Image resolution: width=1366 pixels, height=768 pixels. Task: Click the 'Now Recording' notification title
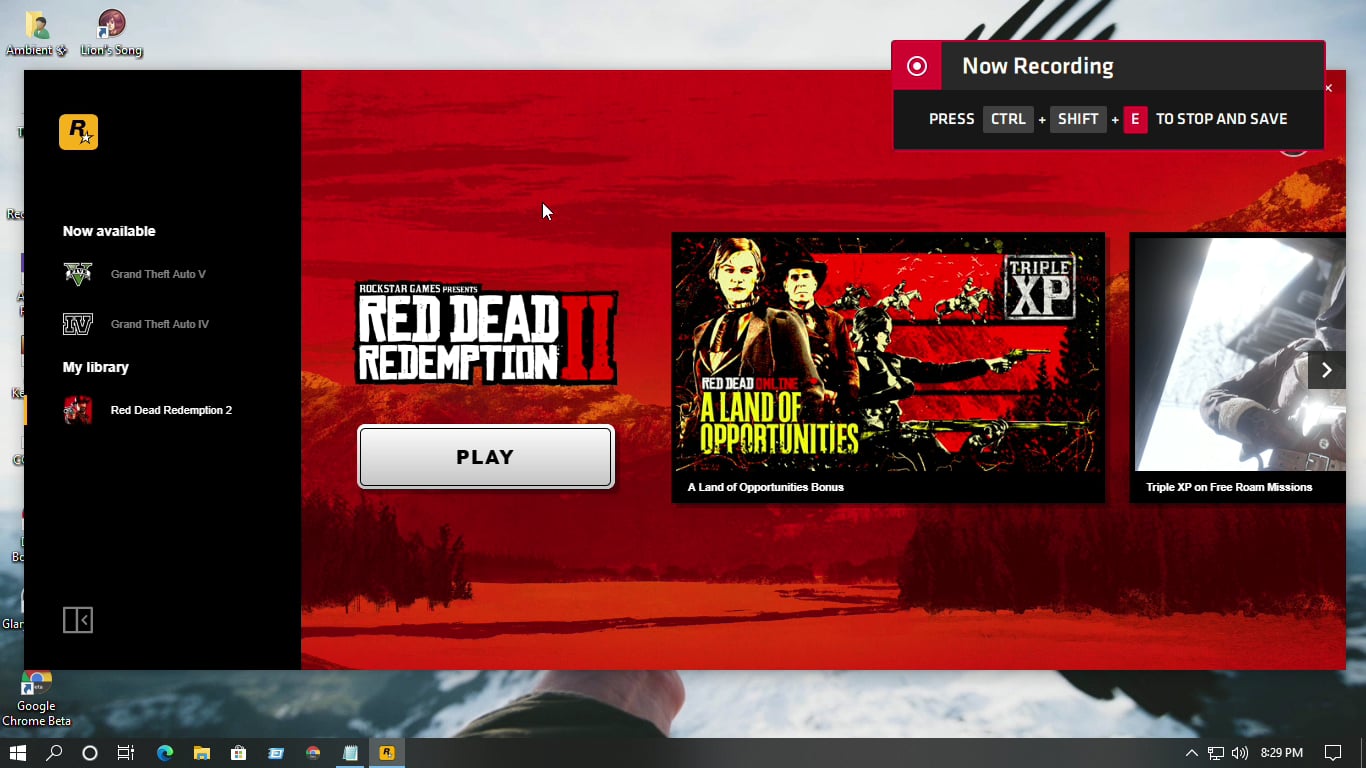(1038, 66)
